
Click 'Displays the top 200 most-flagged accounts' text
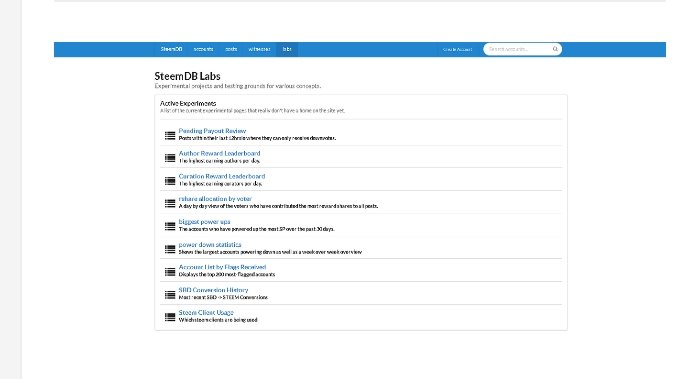click(227, 275)
